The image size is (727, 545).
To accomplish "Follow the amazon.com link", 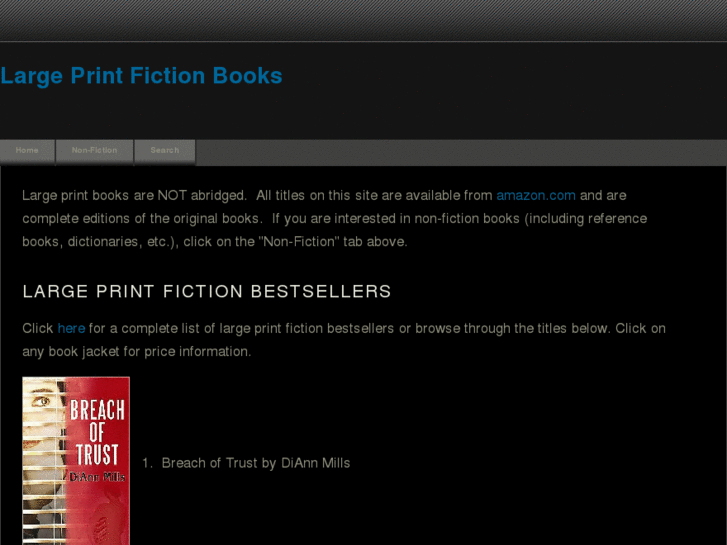I will pyautogui.click(x=536, y=195).
